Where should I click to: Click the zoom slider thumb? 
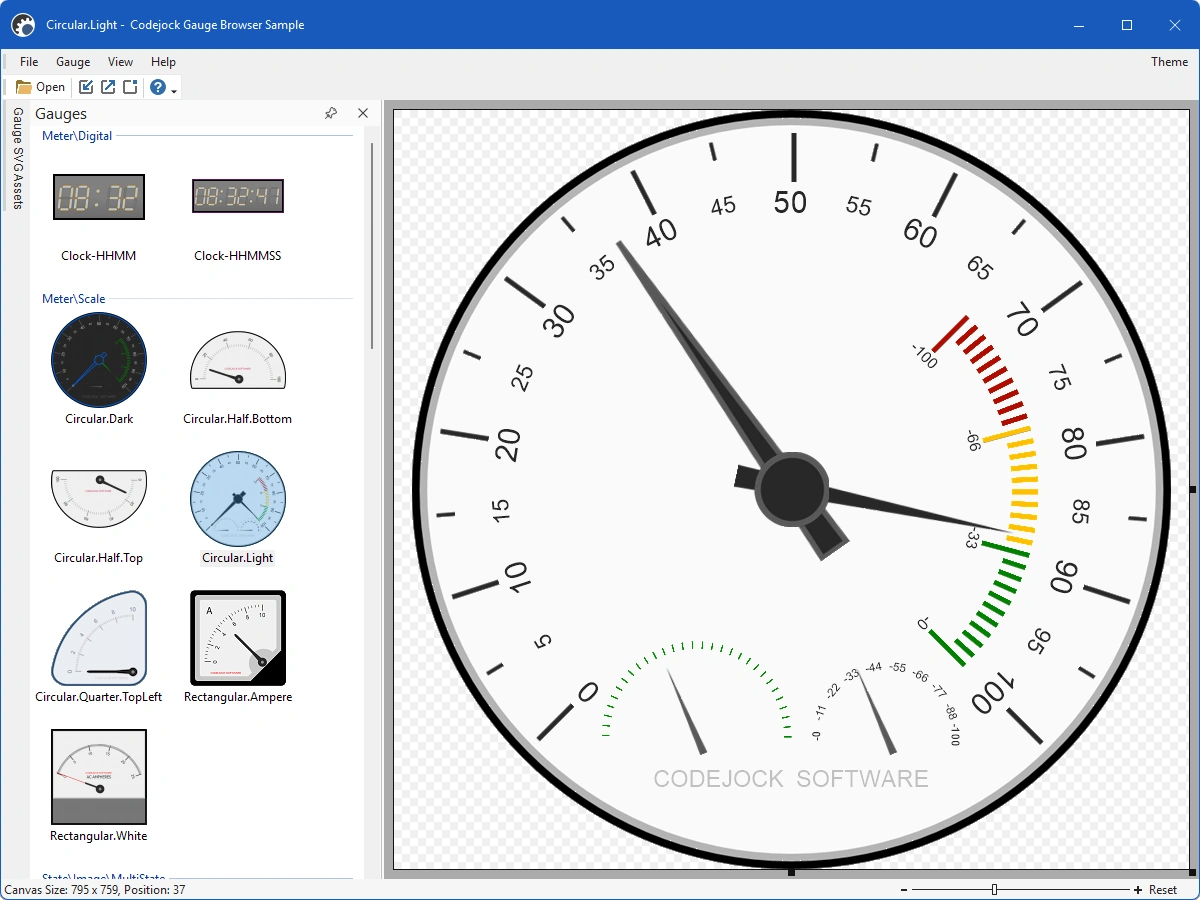coord(994,890)
